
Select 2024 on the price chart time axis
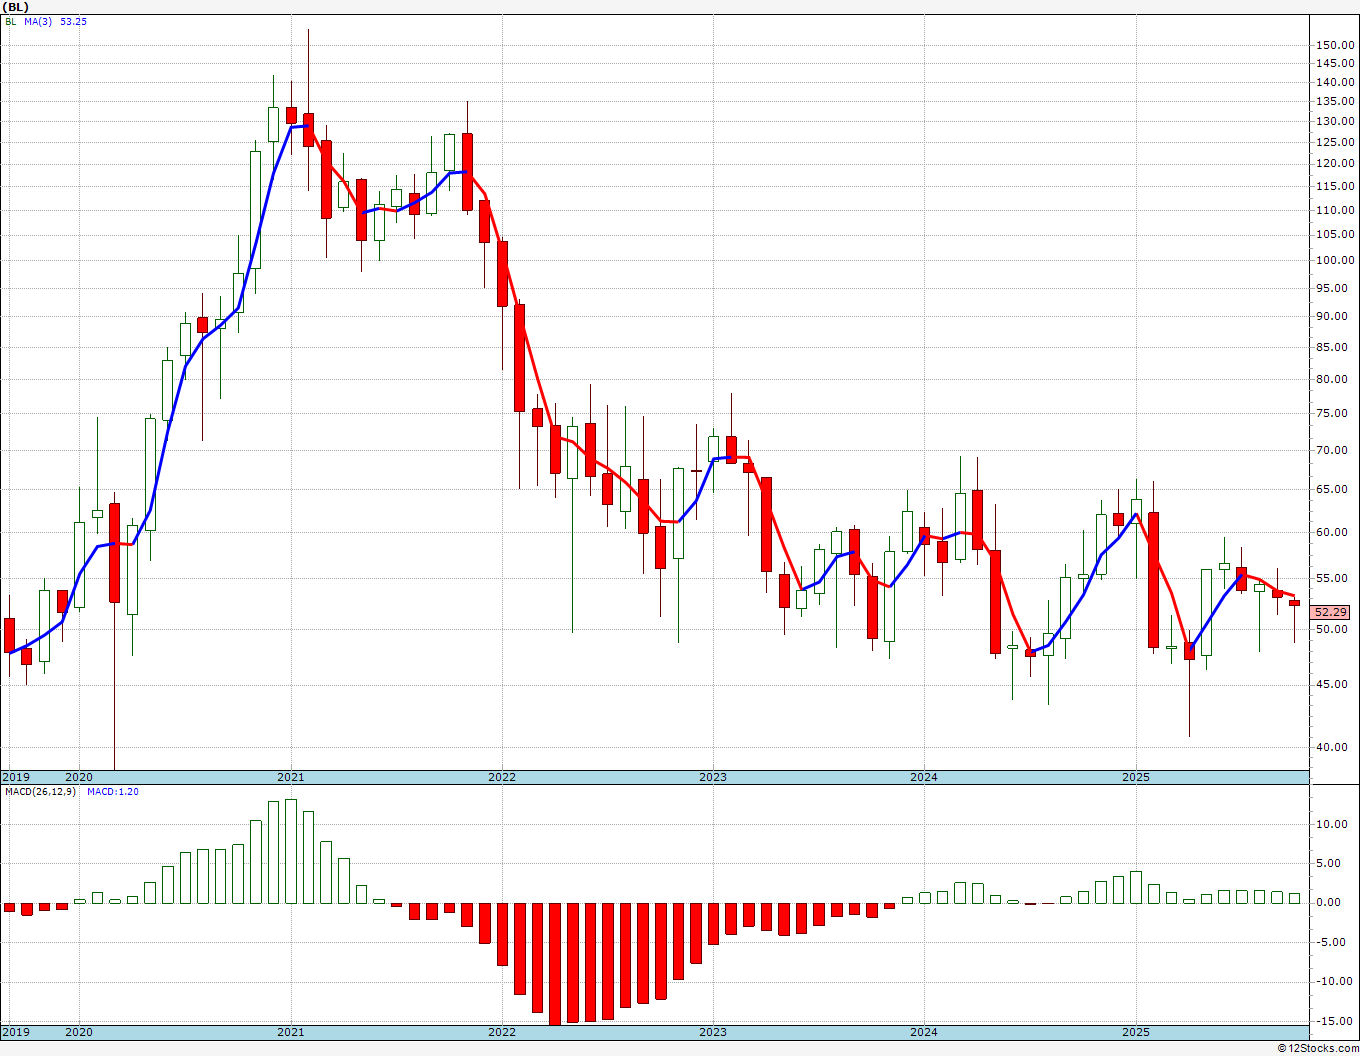(924, 777)
